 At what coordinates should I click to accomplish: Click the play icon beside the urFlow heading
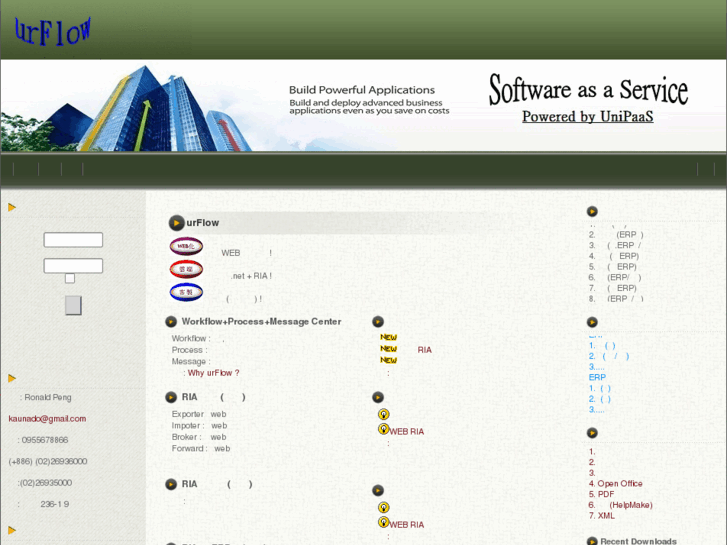pos(176,223)
